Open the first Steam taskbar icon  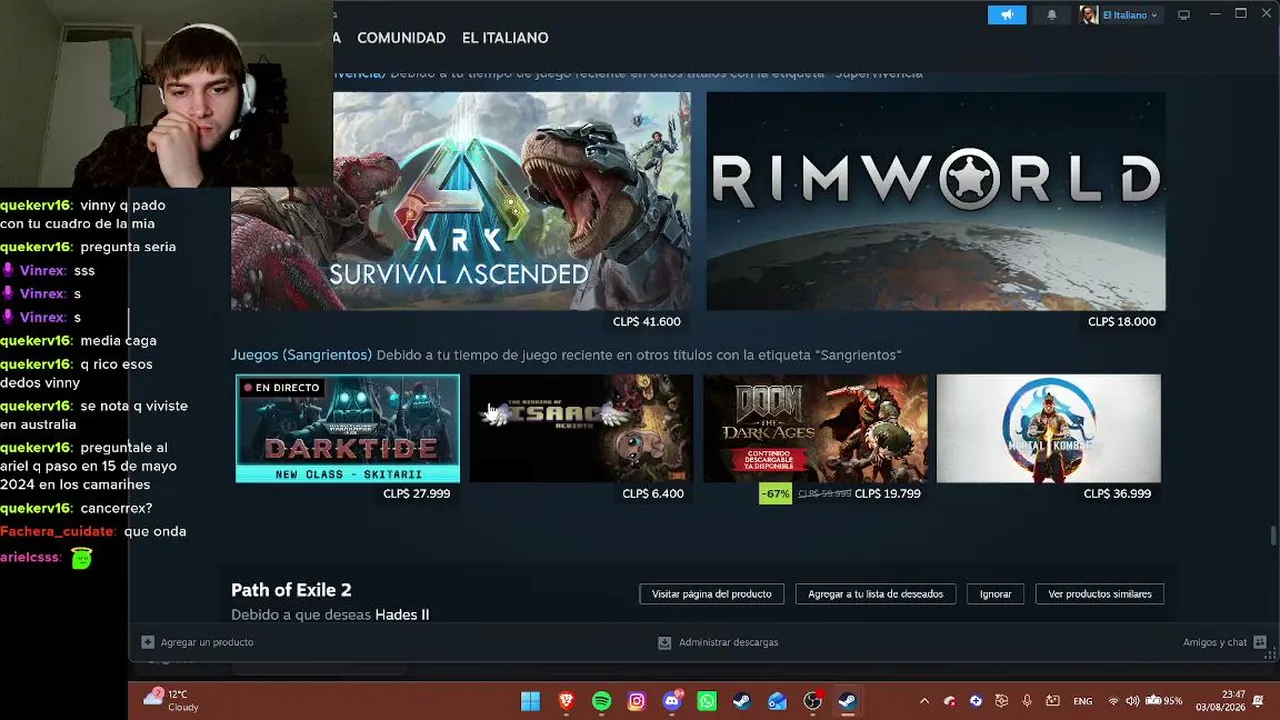(742, 701)
